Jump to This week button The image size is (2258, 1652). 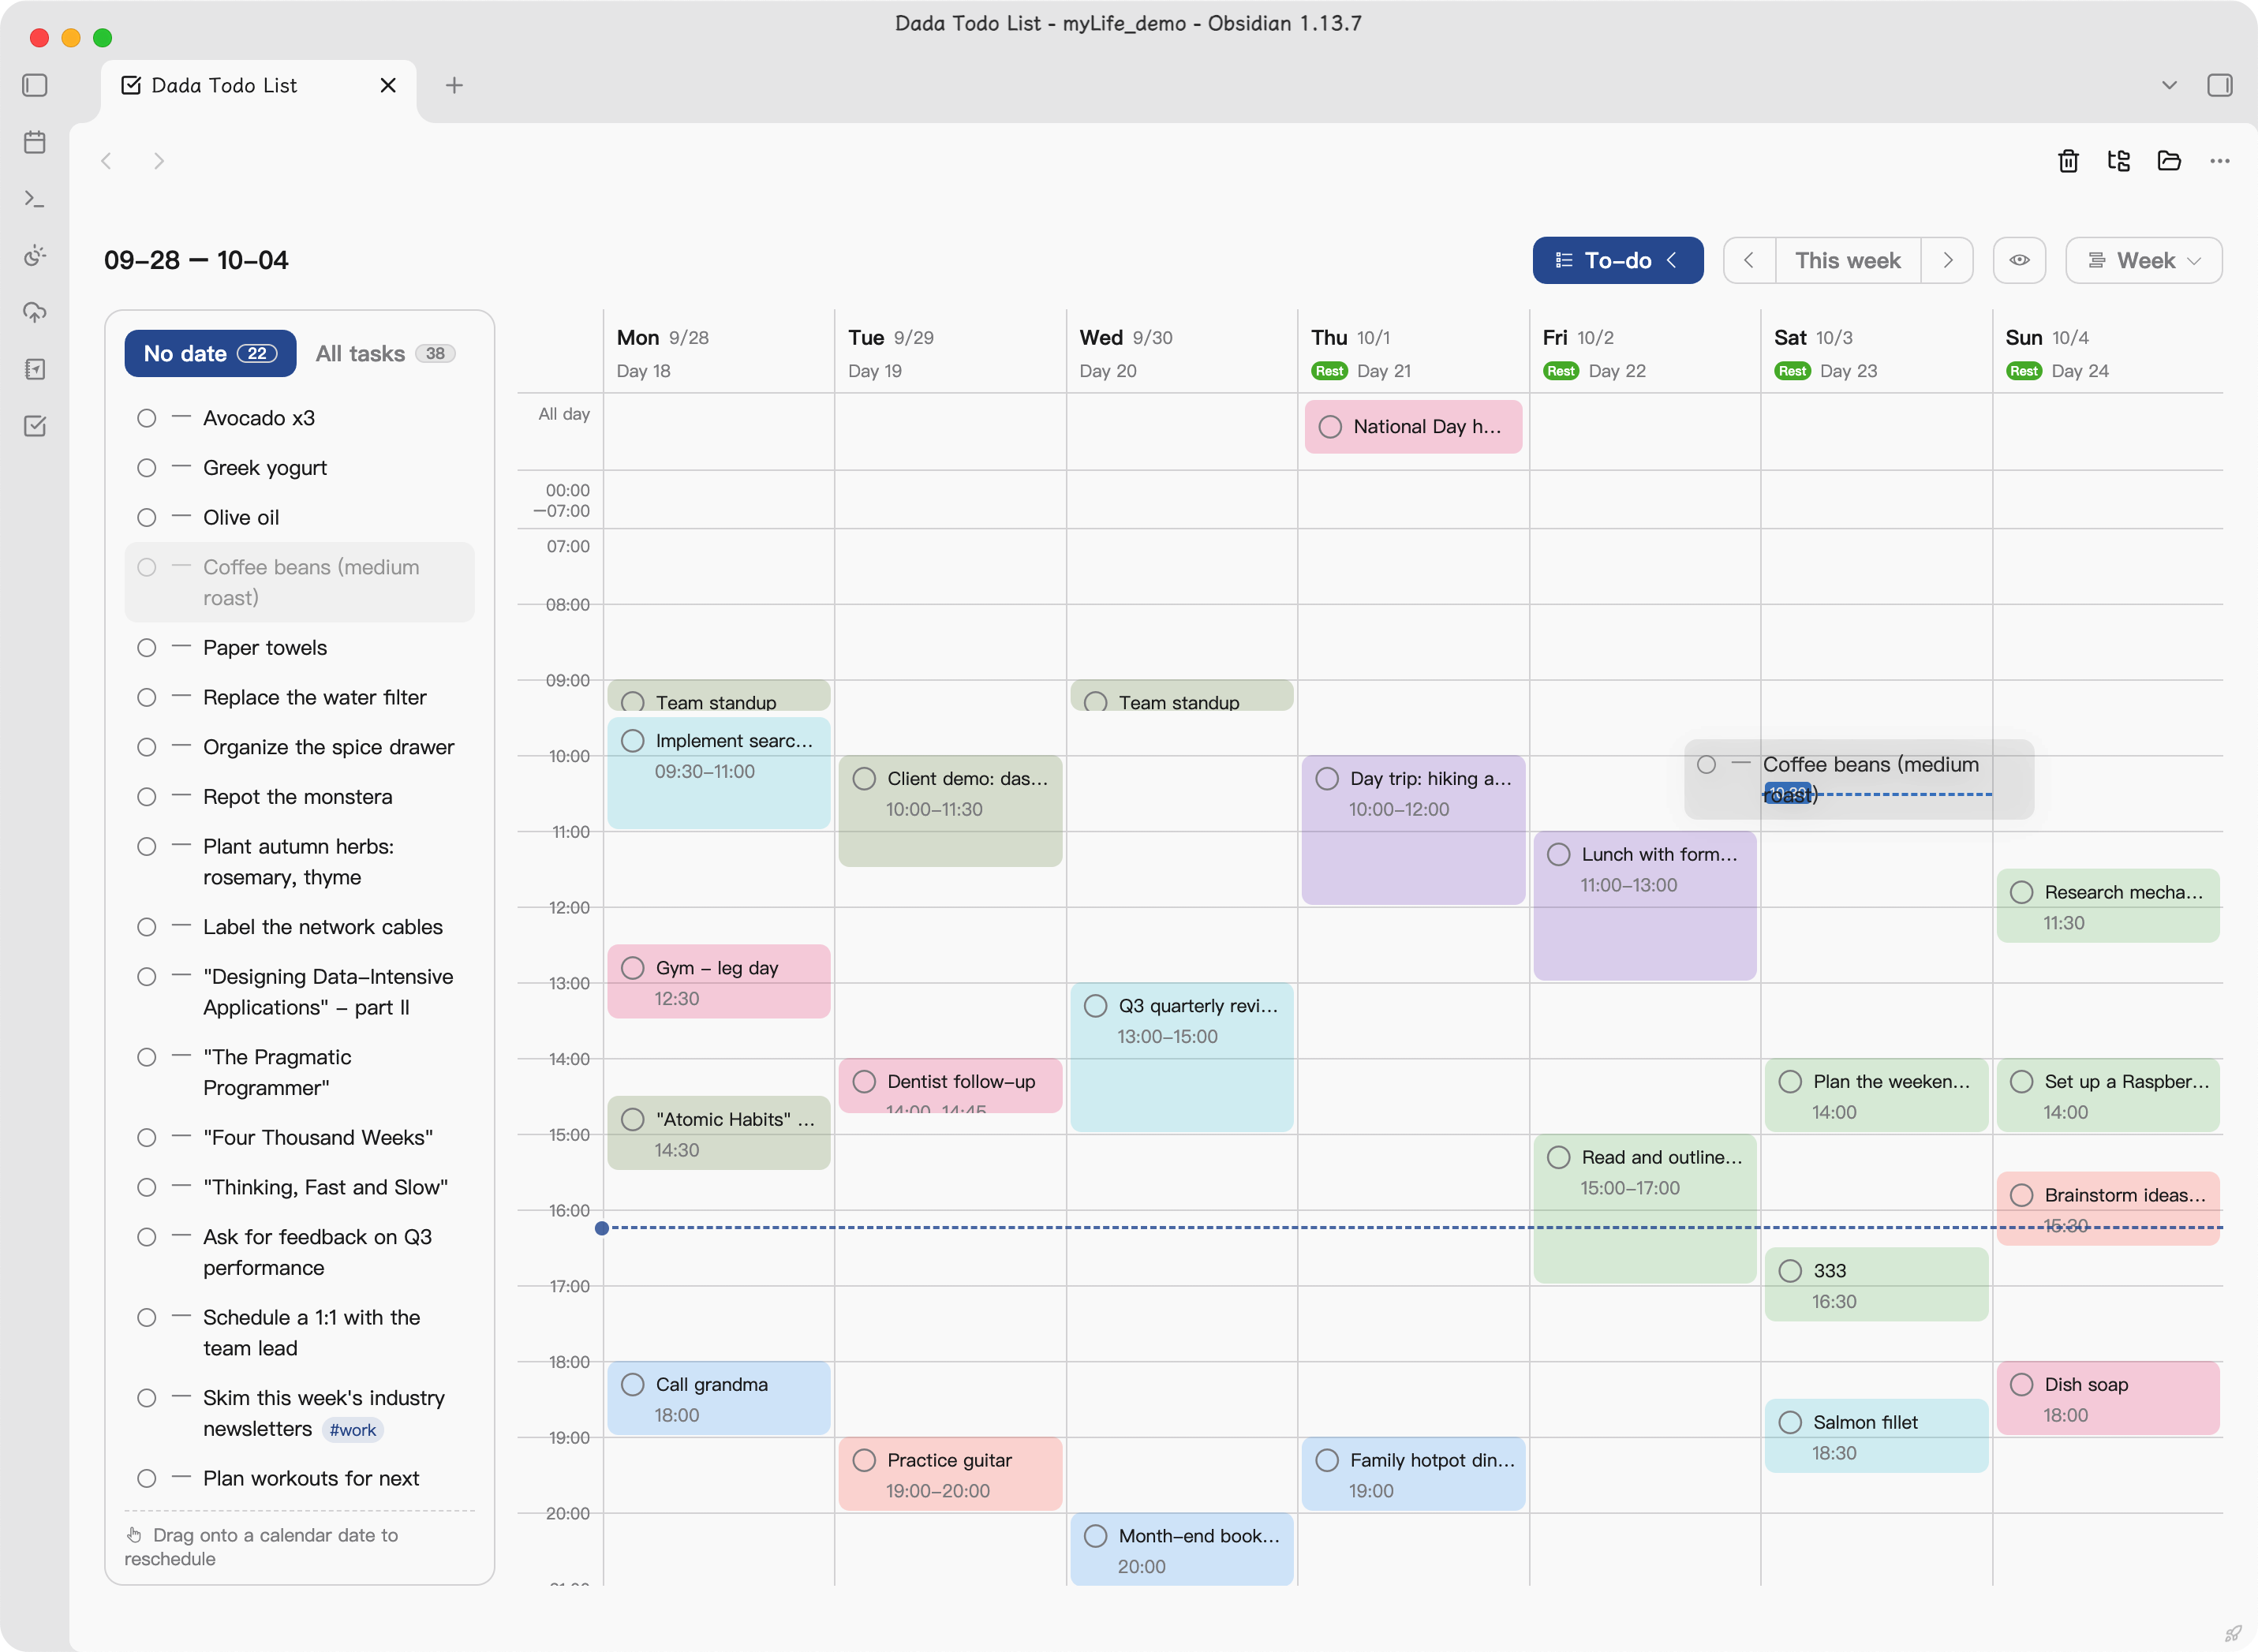pos(1847,260)
